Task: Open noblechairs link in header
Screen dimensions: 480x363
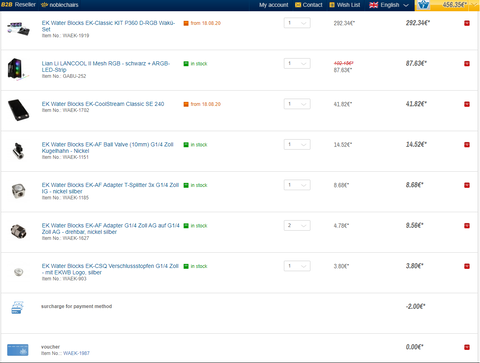Action: click(x=64, y=5)
